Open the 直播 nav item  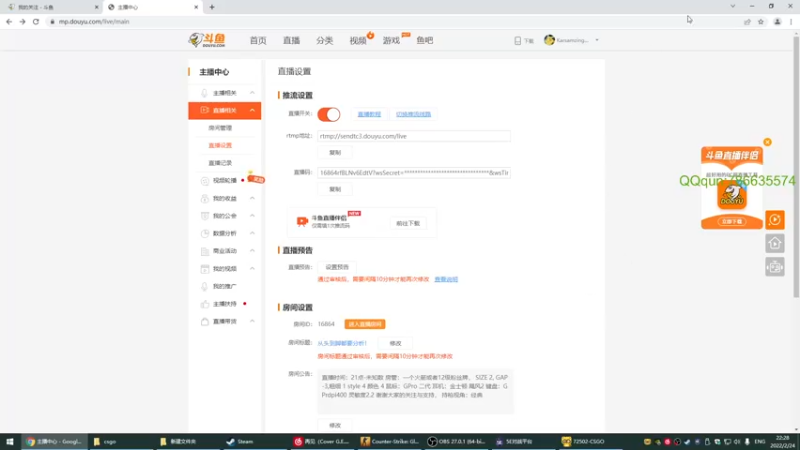(x=291, y=40)
